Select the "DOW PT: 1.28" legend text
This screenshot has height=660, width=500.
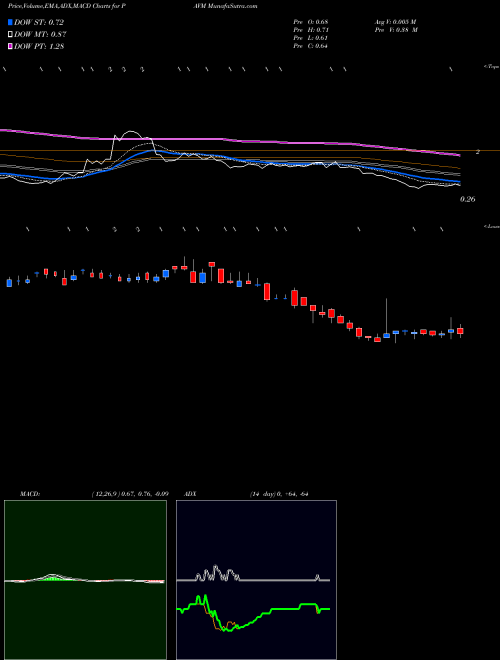(x=39, y=46)
